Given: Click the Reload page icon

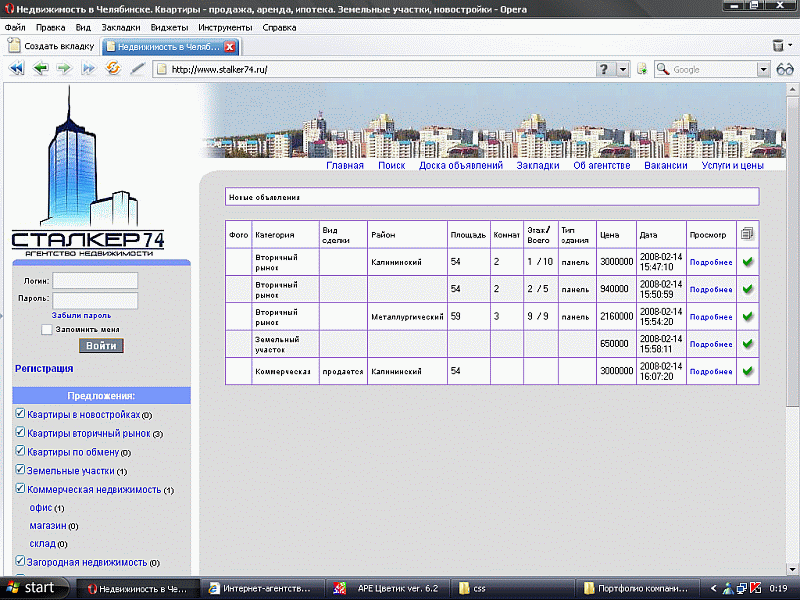Looking at the screenshot, I should pos(113,69).
